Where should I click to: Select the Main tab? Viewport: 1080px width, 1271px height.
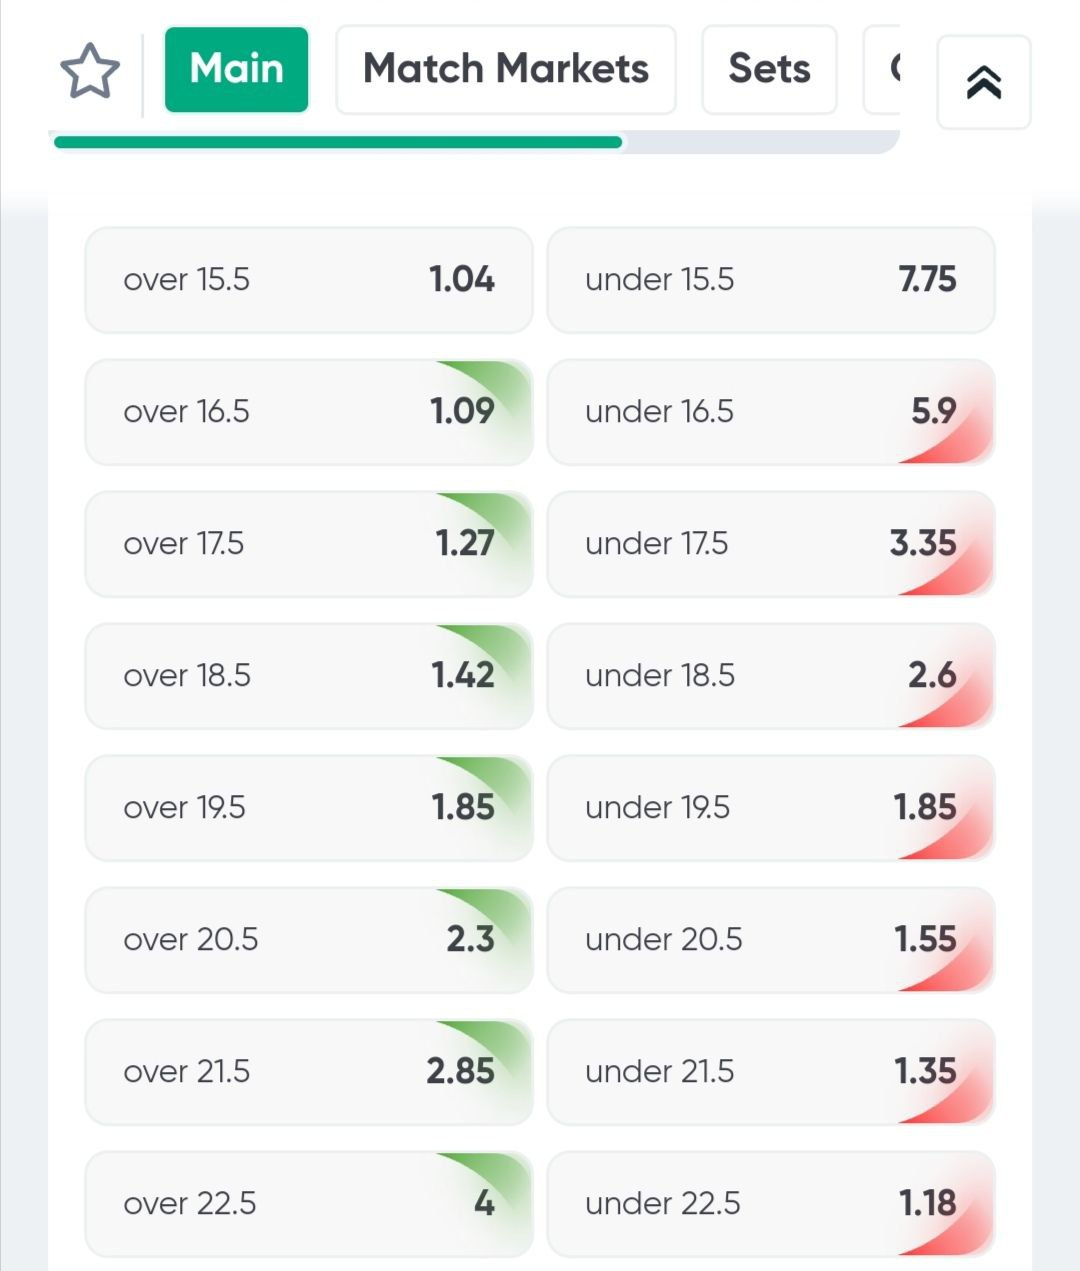pos(237,70)
